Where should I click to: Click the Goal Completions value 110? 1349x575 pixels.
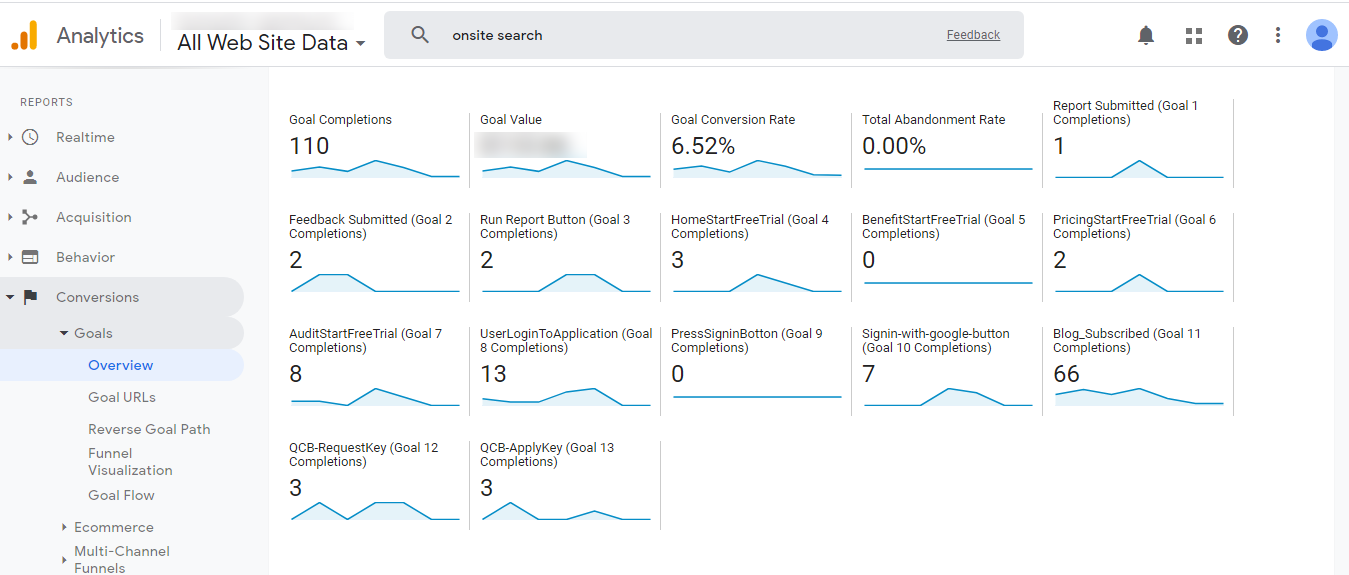tap(309, 146)
